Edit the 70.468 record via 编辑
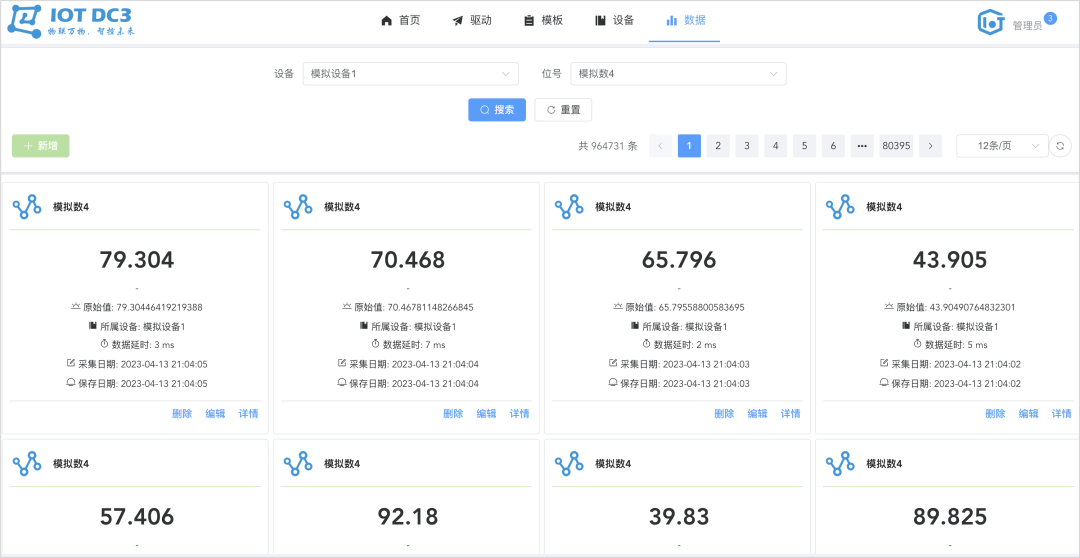Screen dimensions: 1080x558 click(486, 414)
